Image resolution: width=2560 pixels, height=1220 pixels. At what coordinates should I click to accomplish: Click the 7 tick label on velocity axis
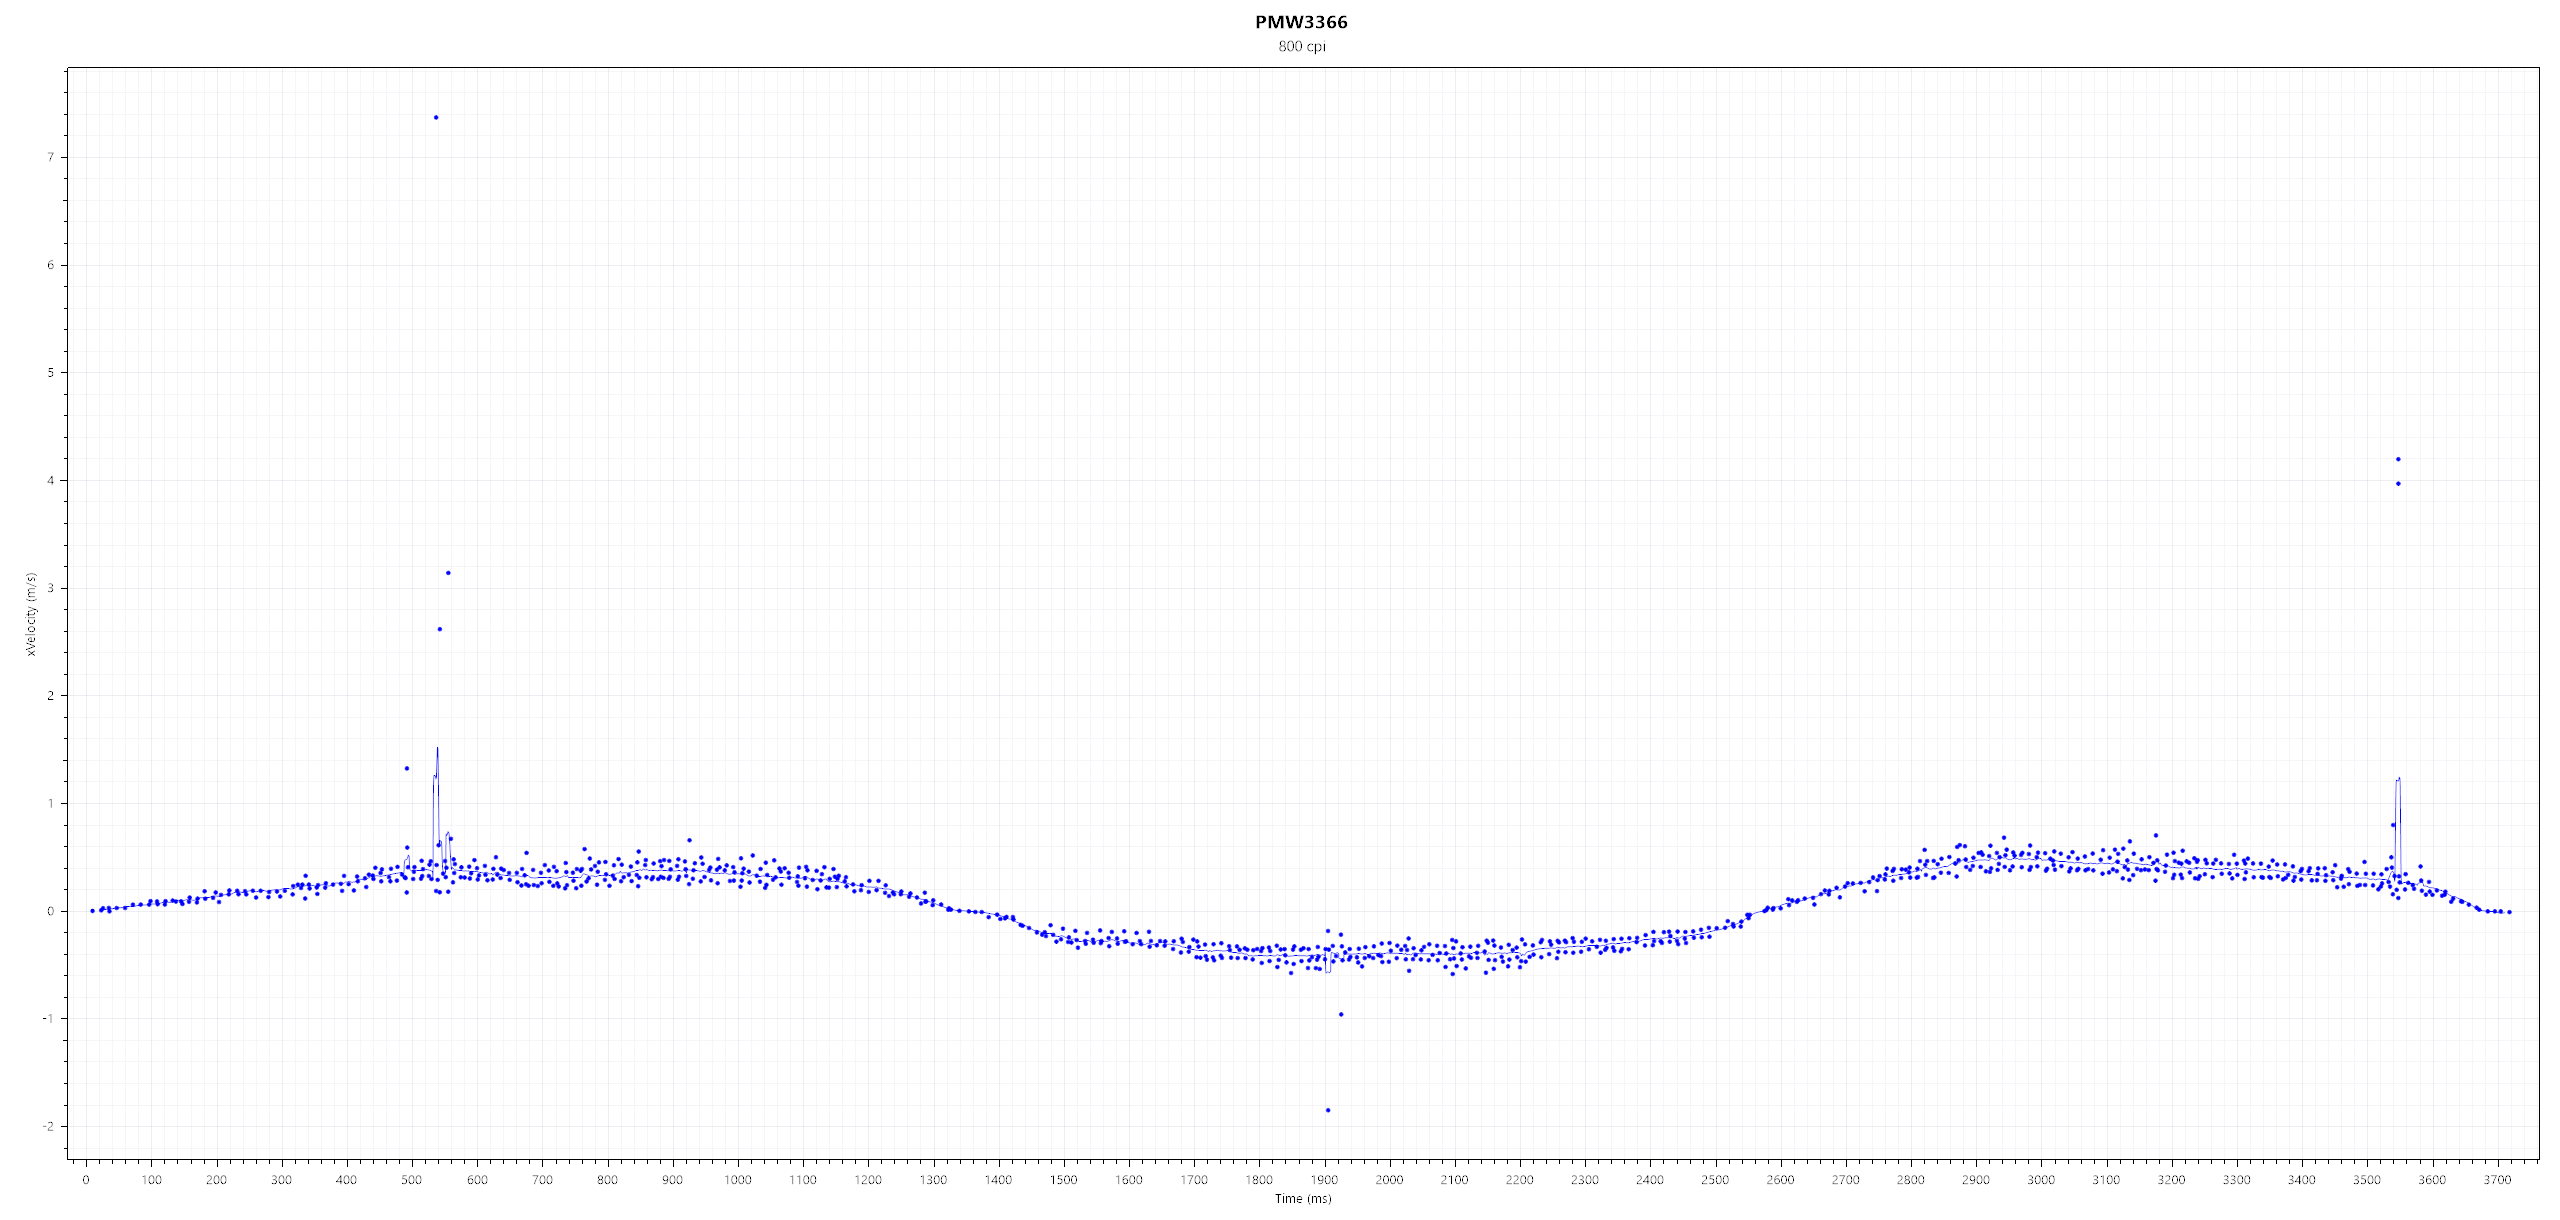pos(50,158)
